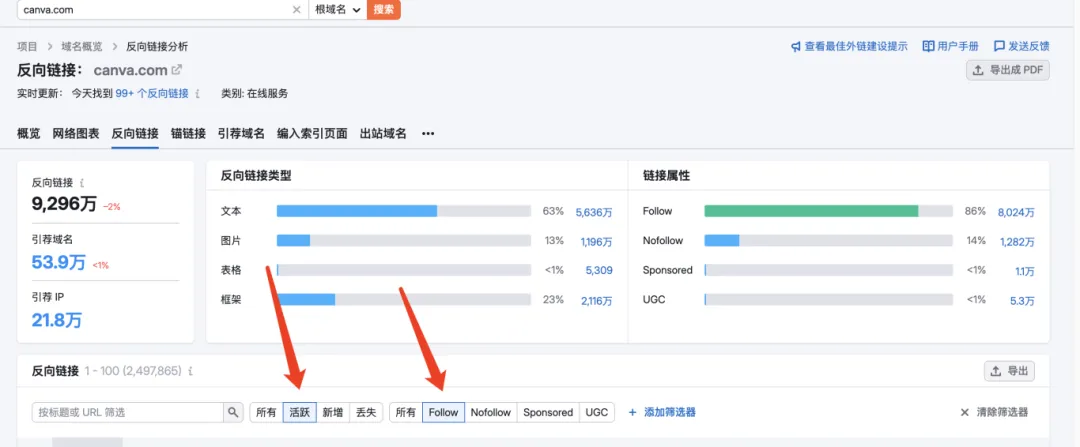This screenshot has height=447, width=1080.
Task: Click the 2,116万 框架 link count
Action: (596, 300)
